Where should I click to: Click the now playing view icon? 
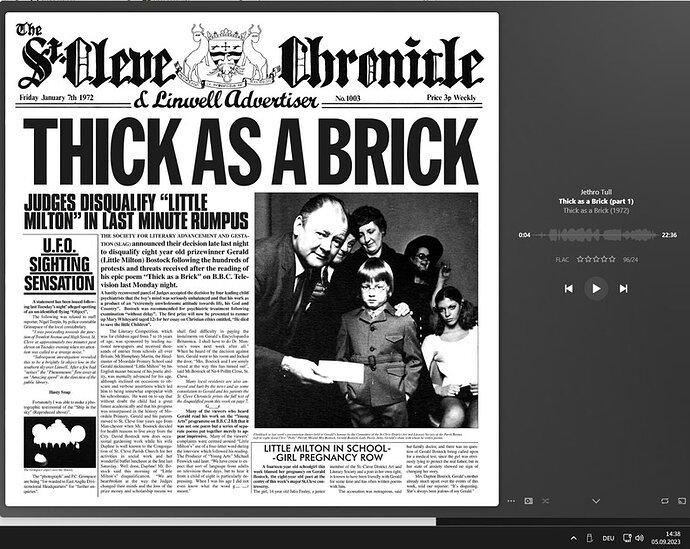(x=529, y=501)
